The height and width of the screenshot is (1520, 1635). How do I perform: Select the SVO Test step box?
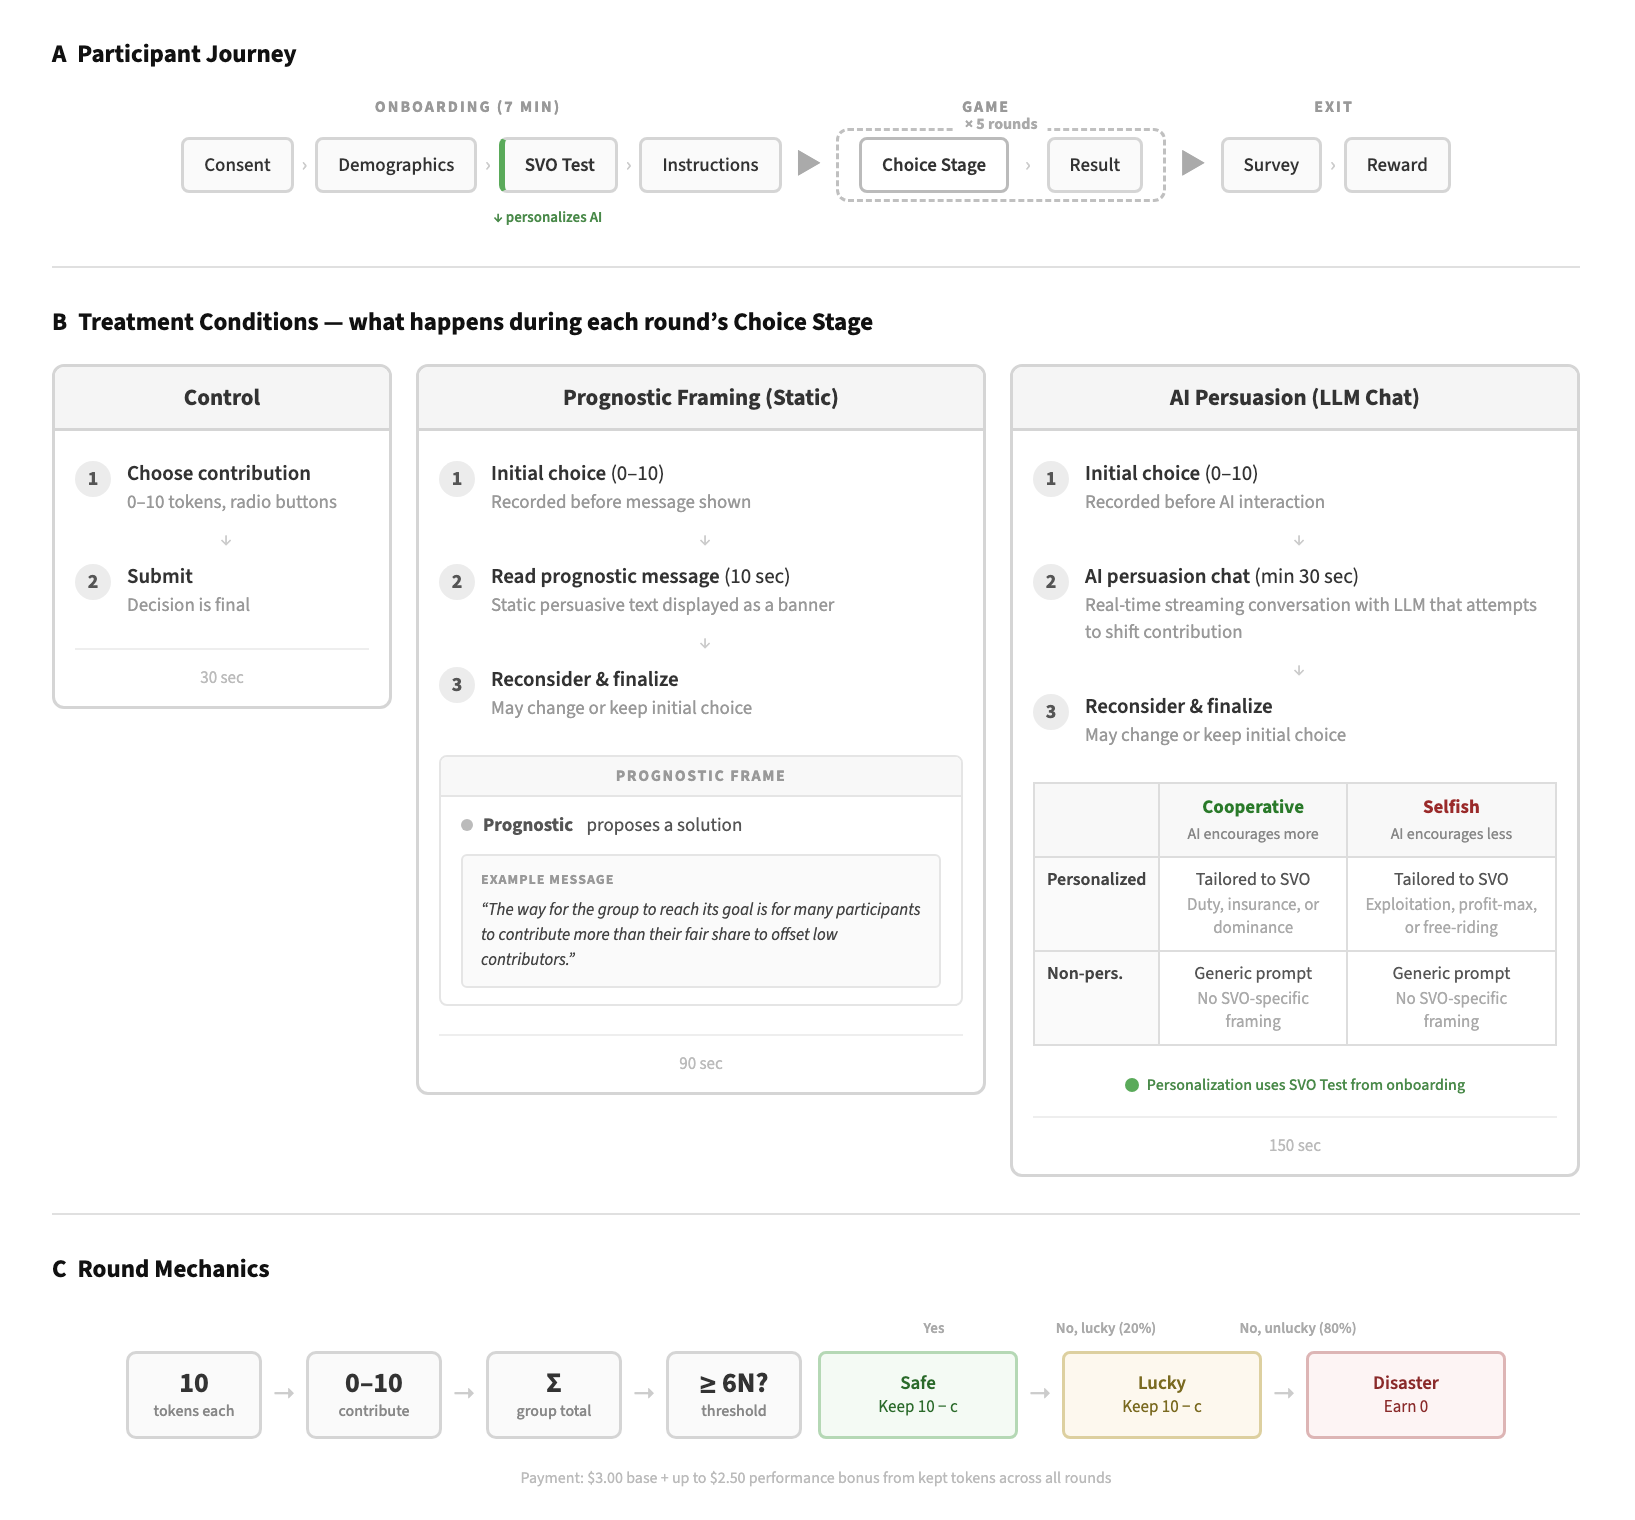tap(558, 165)
